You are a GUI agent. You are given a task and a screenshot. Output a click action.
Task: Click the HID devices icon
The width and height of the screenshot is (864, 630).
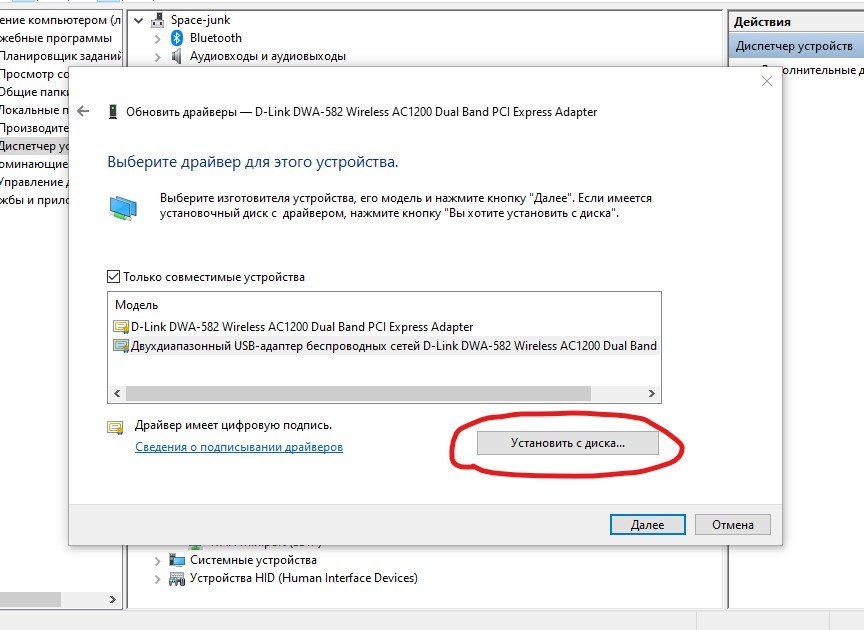pos(176,578)
